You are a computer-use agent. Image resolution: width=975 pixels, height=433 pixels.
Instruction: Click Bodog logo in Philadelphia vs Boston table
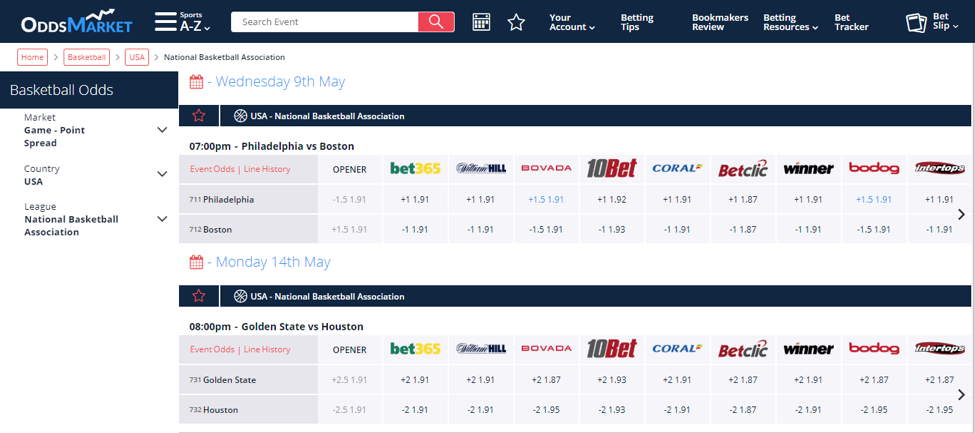pyautogui.click(x=874, y=168)
